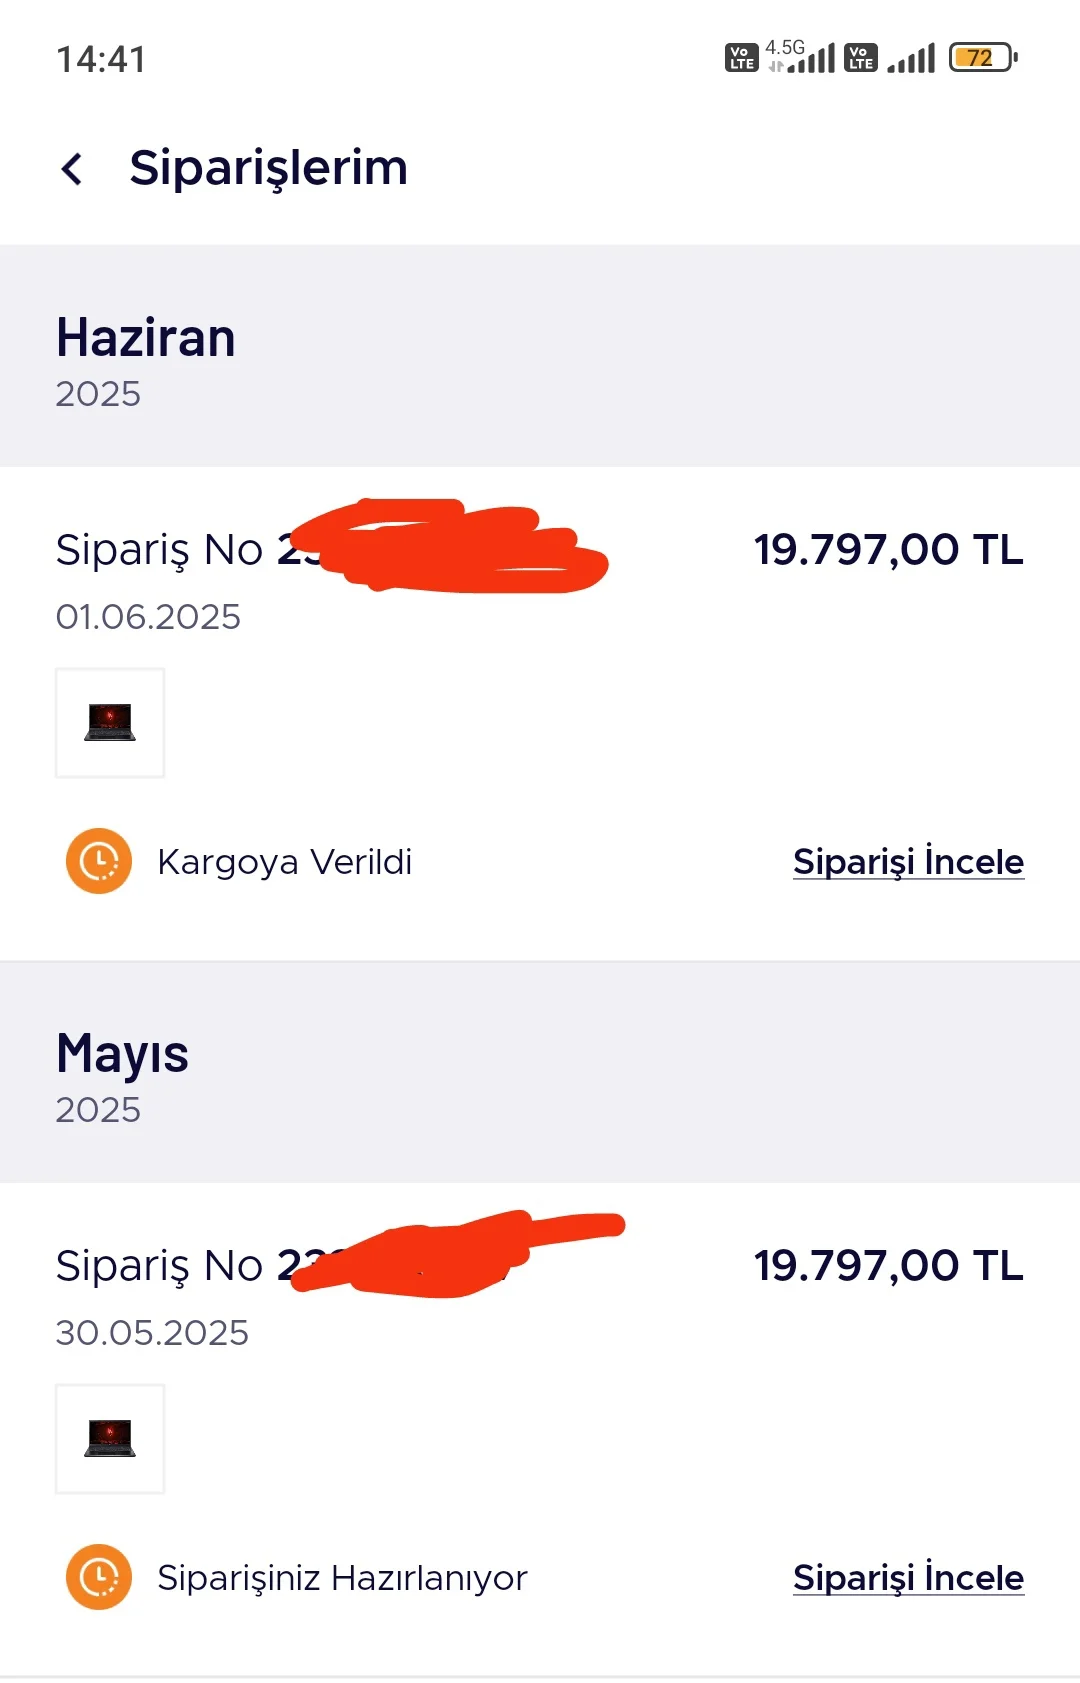Tap the 14:41 clock in the status bar

(x=101, y=60)
